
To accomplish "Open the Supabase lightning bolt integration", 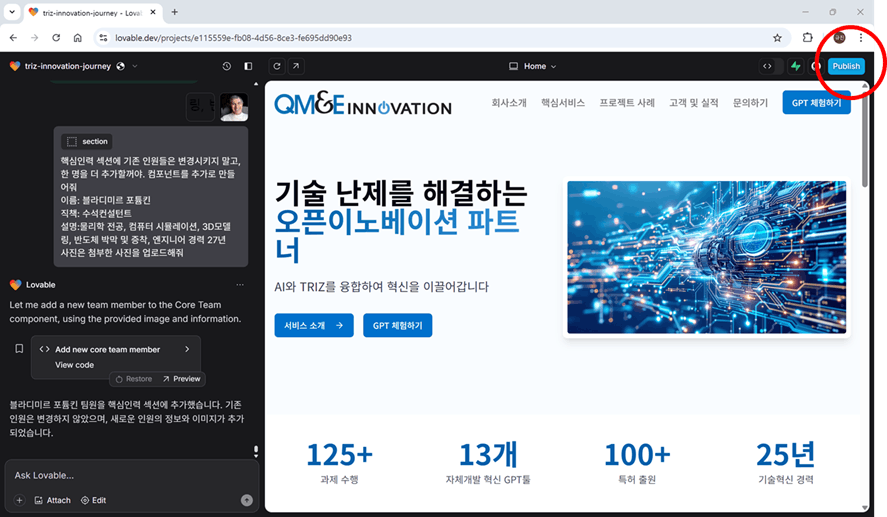I will tap(796, 66).
